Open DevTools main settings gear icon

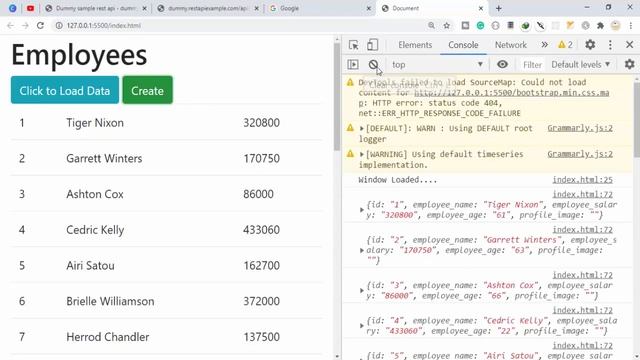pyautogui.click(x=590, y=44)
